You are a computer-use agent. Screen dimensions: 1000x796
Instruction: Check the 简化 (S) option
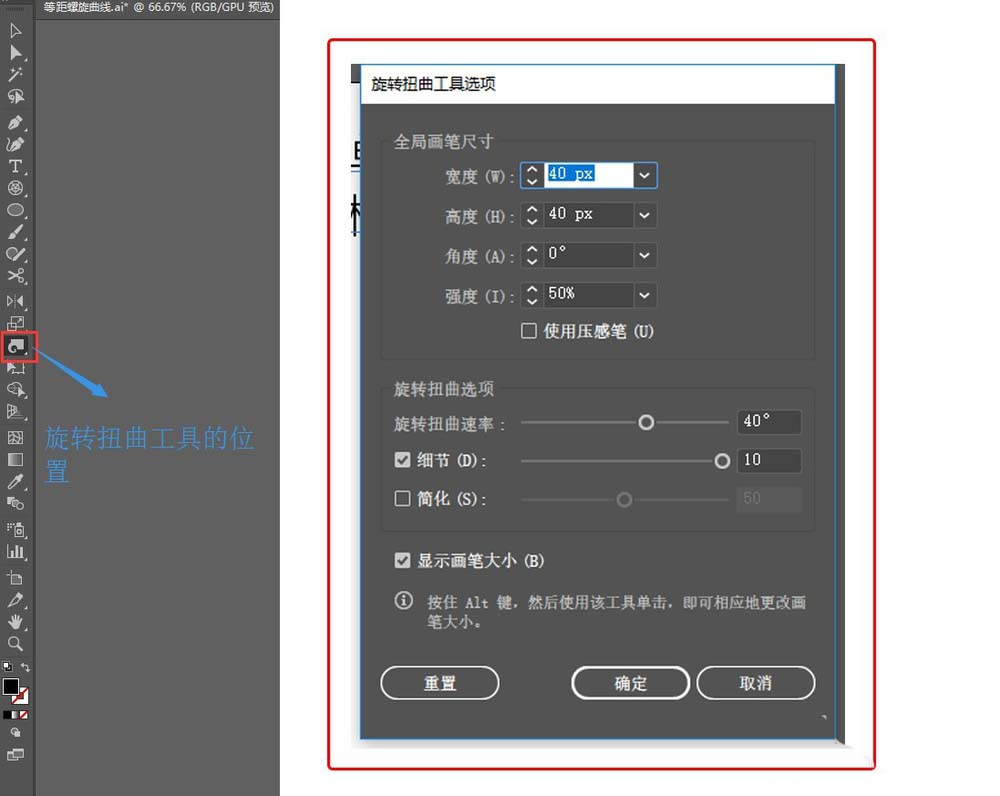(x=403, y=499)
